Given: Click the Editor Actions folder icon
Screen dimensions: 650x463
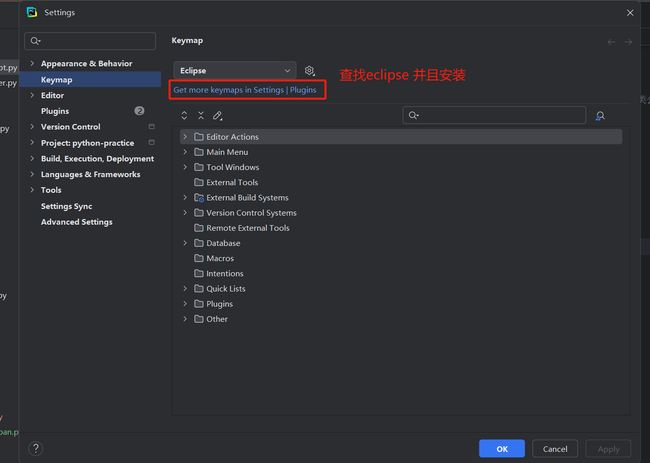Looking at the screenshot, I should [x=199, y=136].
